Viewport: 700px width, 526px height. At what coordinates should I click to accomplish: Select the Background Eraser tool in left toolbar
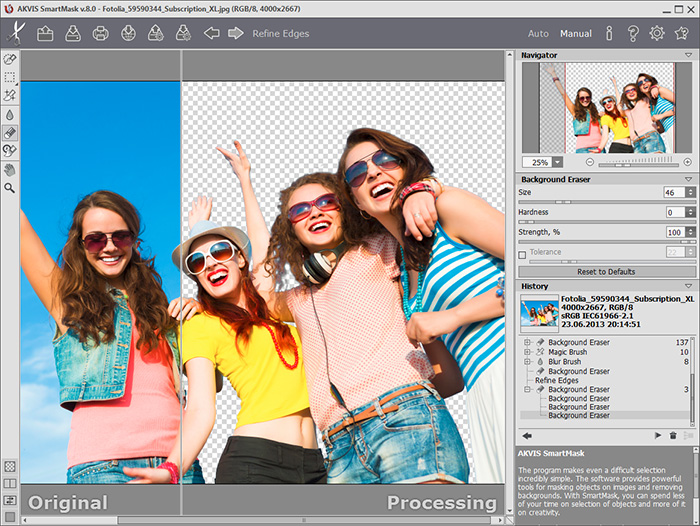10,132
